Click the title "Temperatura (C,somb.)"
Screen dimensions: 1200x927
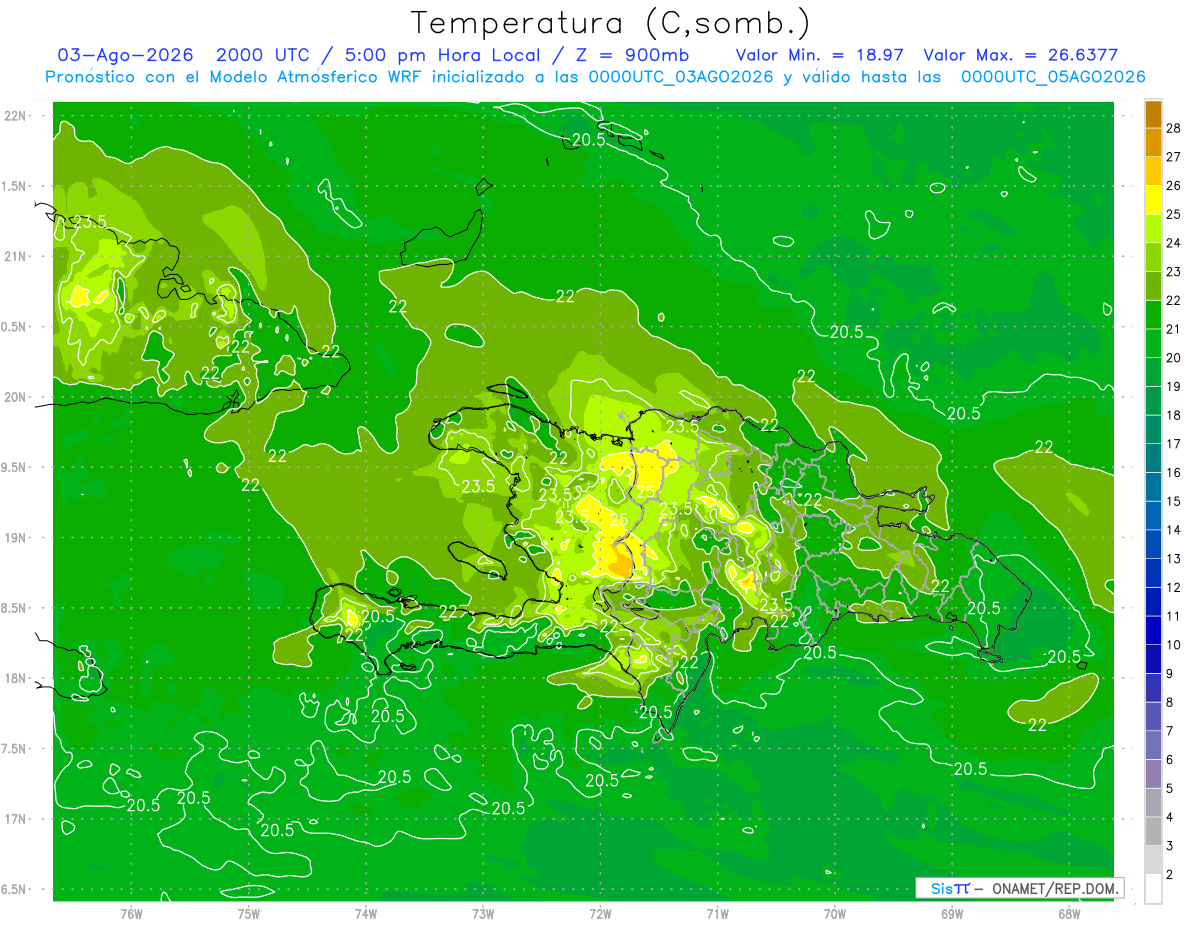point(611,23)
